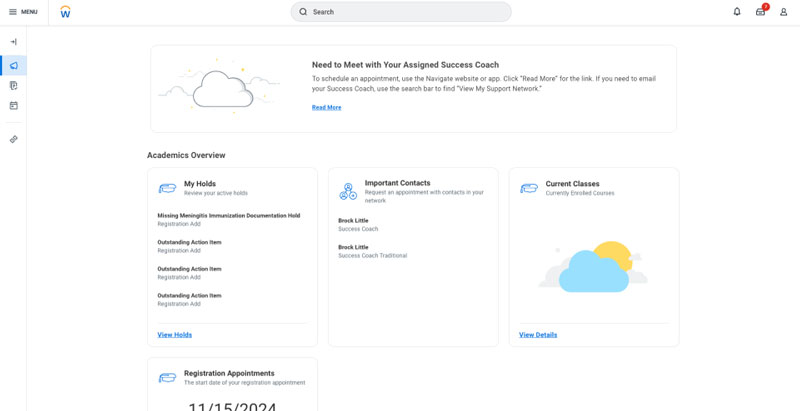Image resolution: width=800 pixels, height=411 pixels.
Task: Open the document tasks sidebar icon
Action: coord(13,86)
